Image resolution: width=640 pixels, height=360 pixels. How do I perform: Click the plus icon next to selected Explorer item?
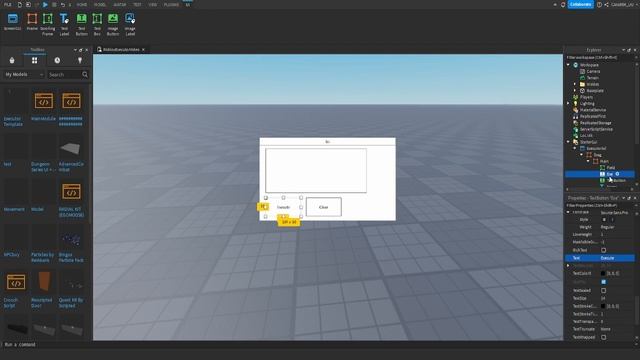tap(617, 174)
